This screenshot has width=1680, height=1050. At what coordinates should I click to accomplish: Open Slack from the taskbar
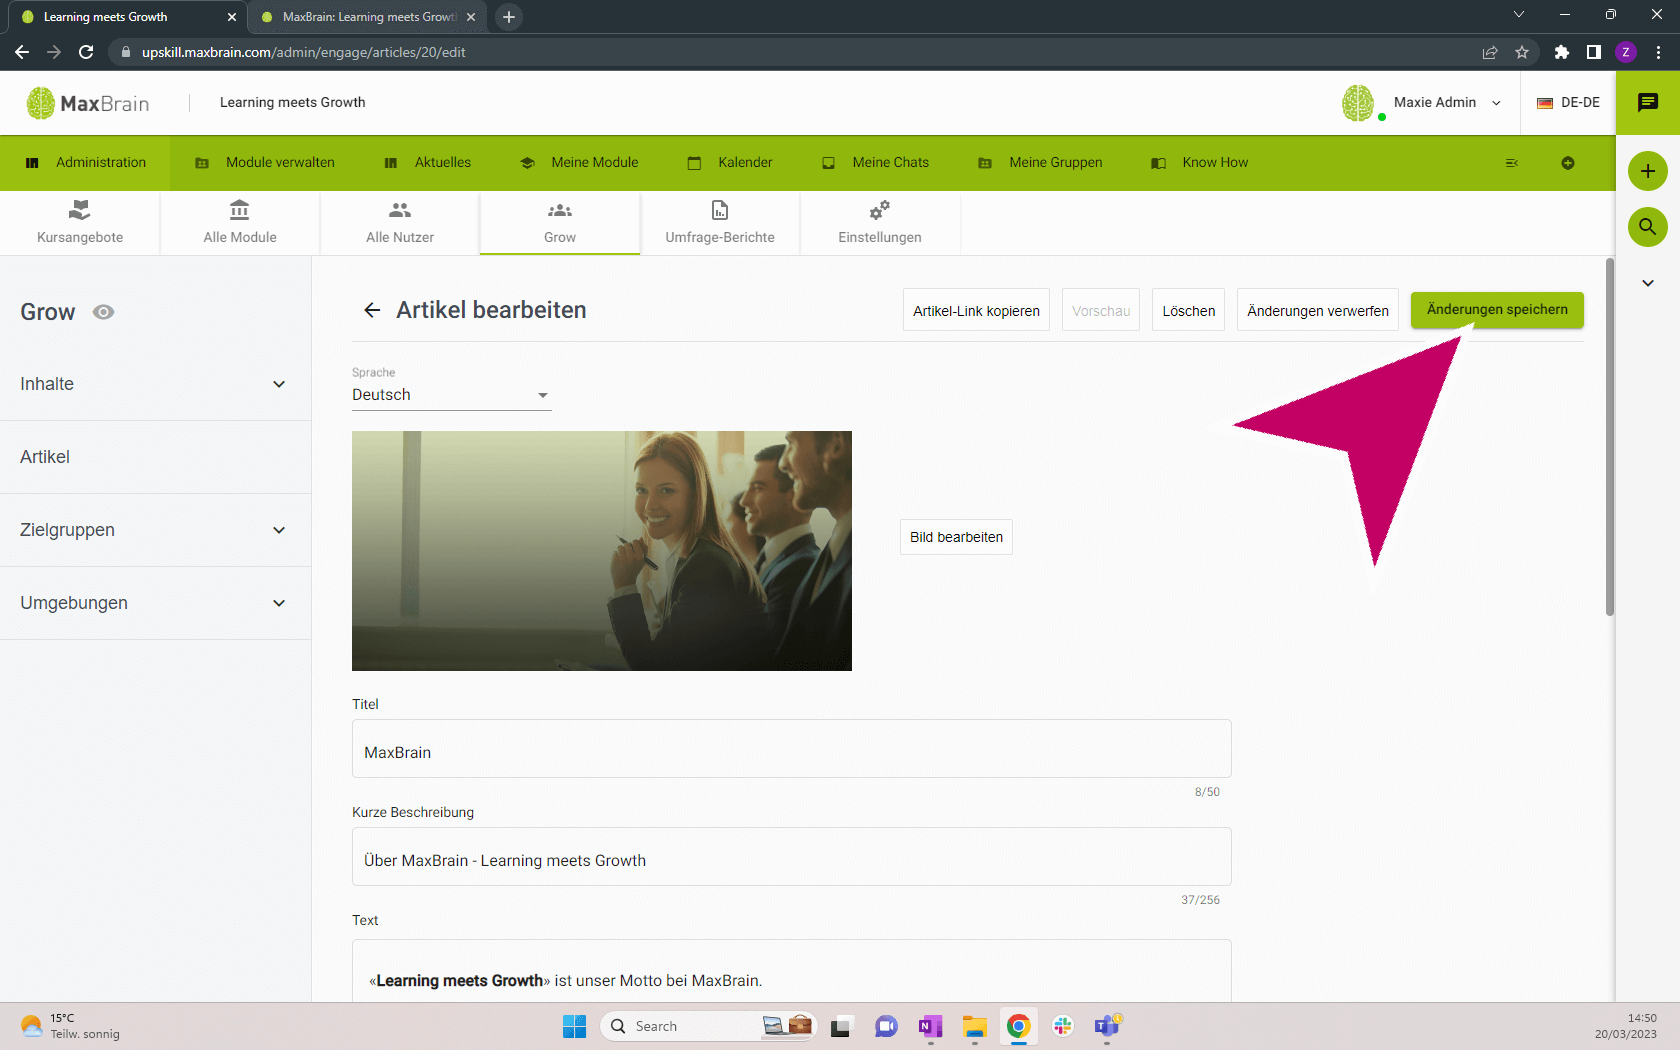tap(1063, 1026)
